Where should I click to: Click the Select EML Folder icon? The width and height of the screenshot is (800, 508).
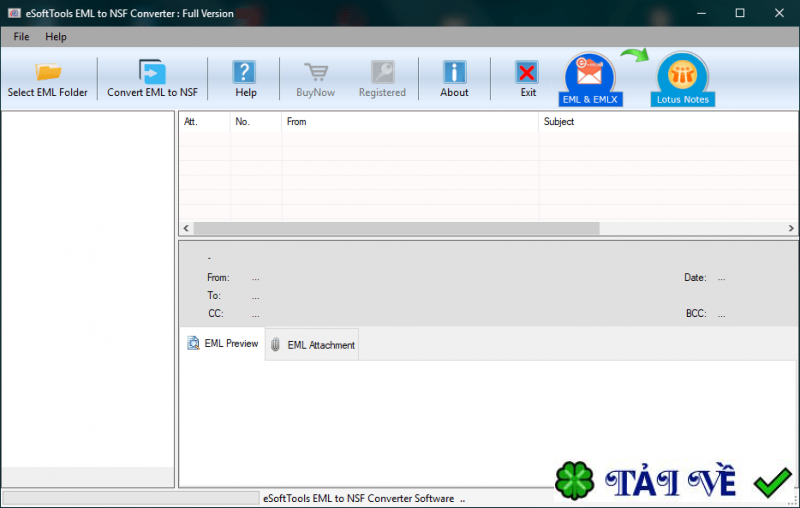click(48, 72)
